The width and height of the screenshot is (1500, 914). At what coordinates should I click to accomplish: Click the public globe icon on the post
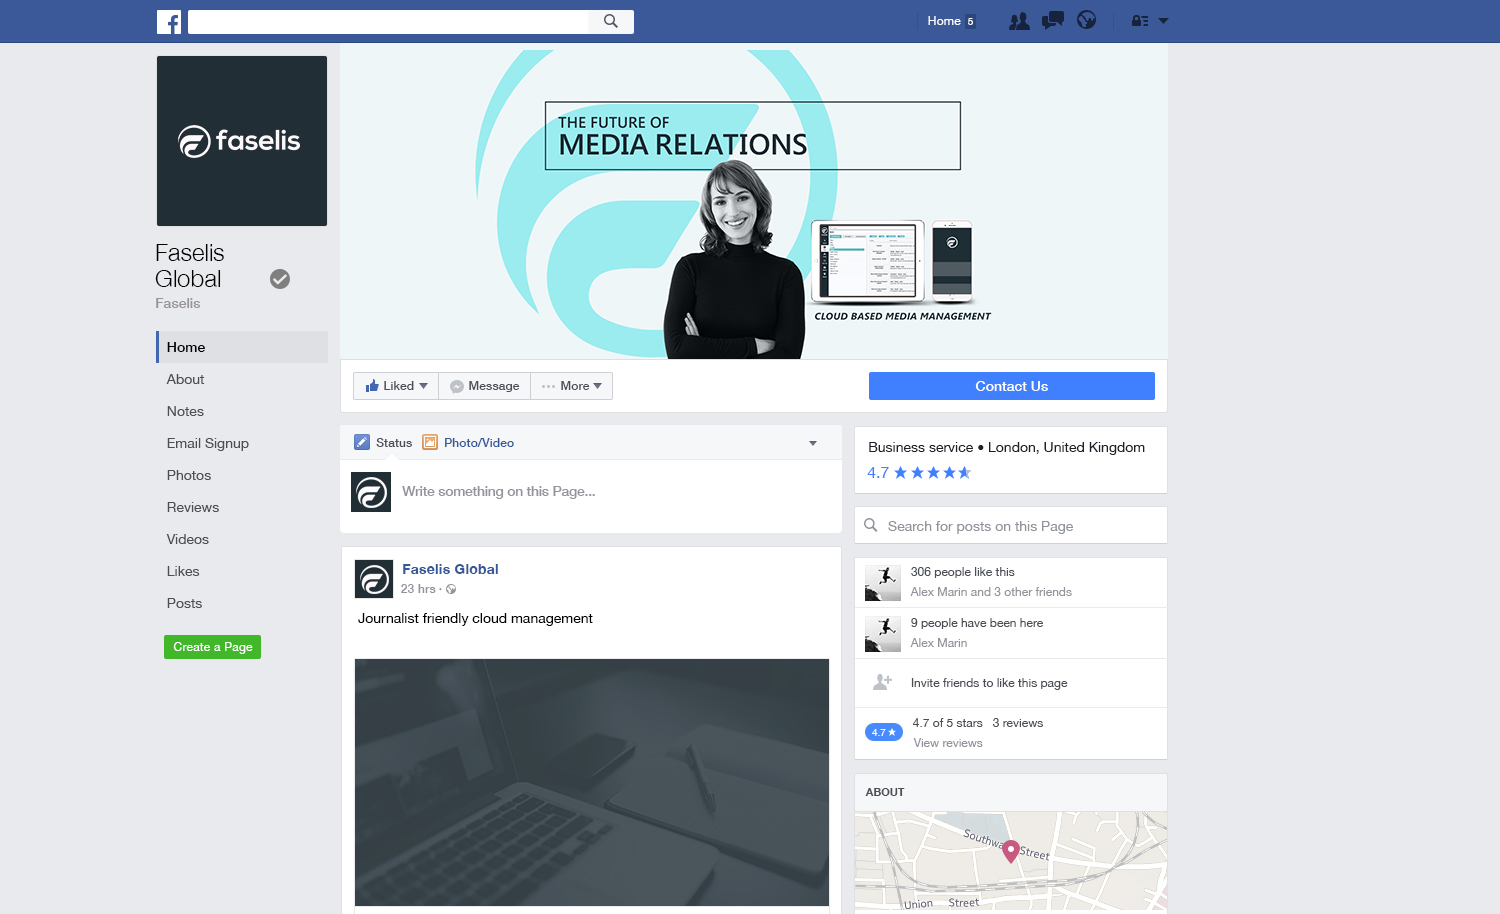click(451, 589)
